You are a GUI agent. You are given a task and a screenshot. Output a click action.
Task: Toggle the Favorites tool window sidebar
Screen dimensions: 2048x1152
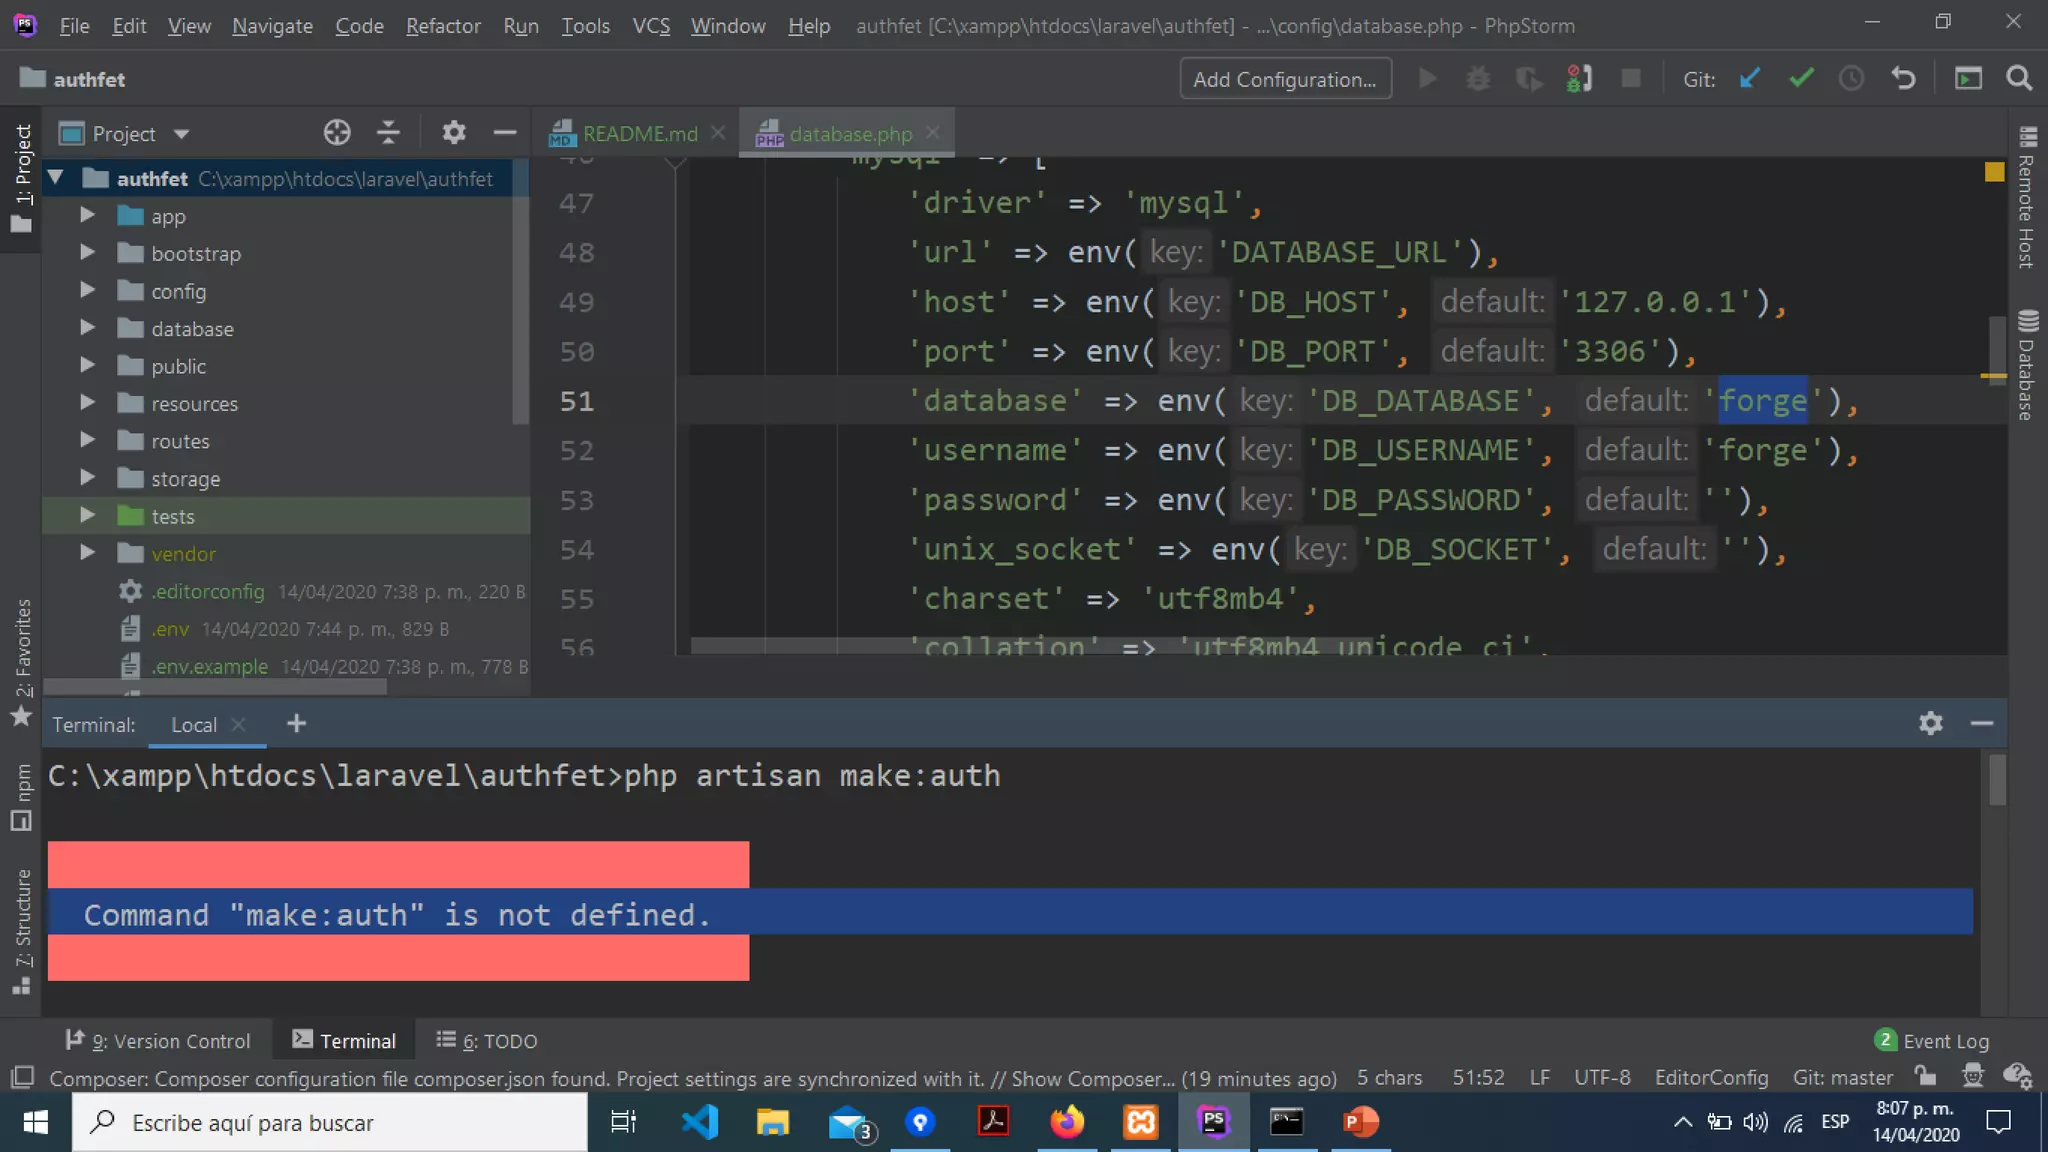pyautogui.click(x=22, y=662)
